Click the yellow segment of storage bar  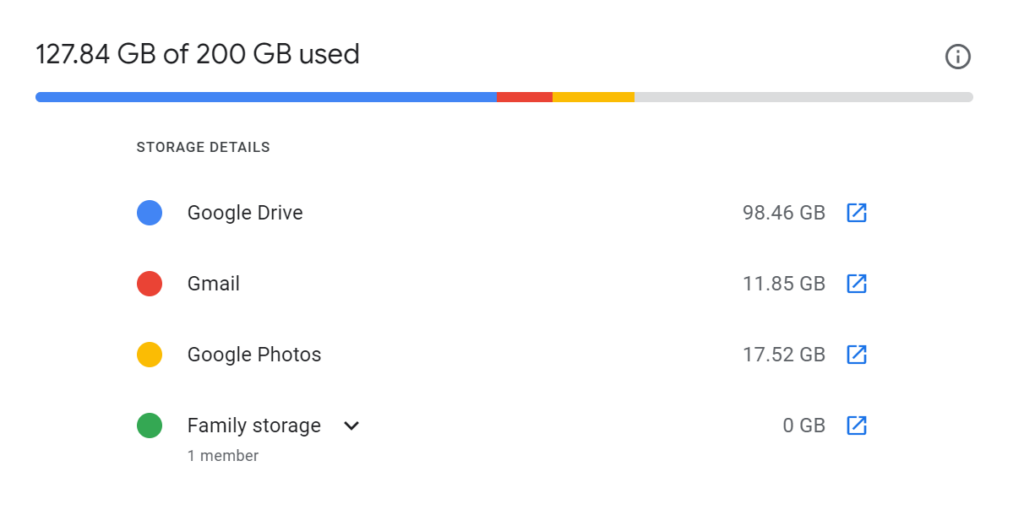(593, 97)
